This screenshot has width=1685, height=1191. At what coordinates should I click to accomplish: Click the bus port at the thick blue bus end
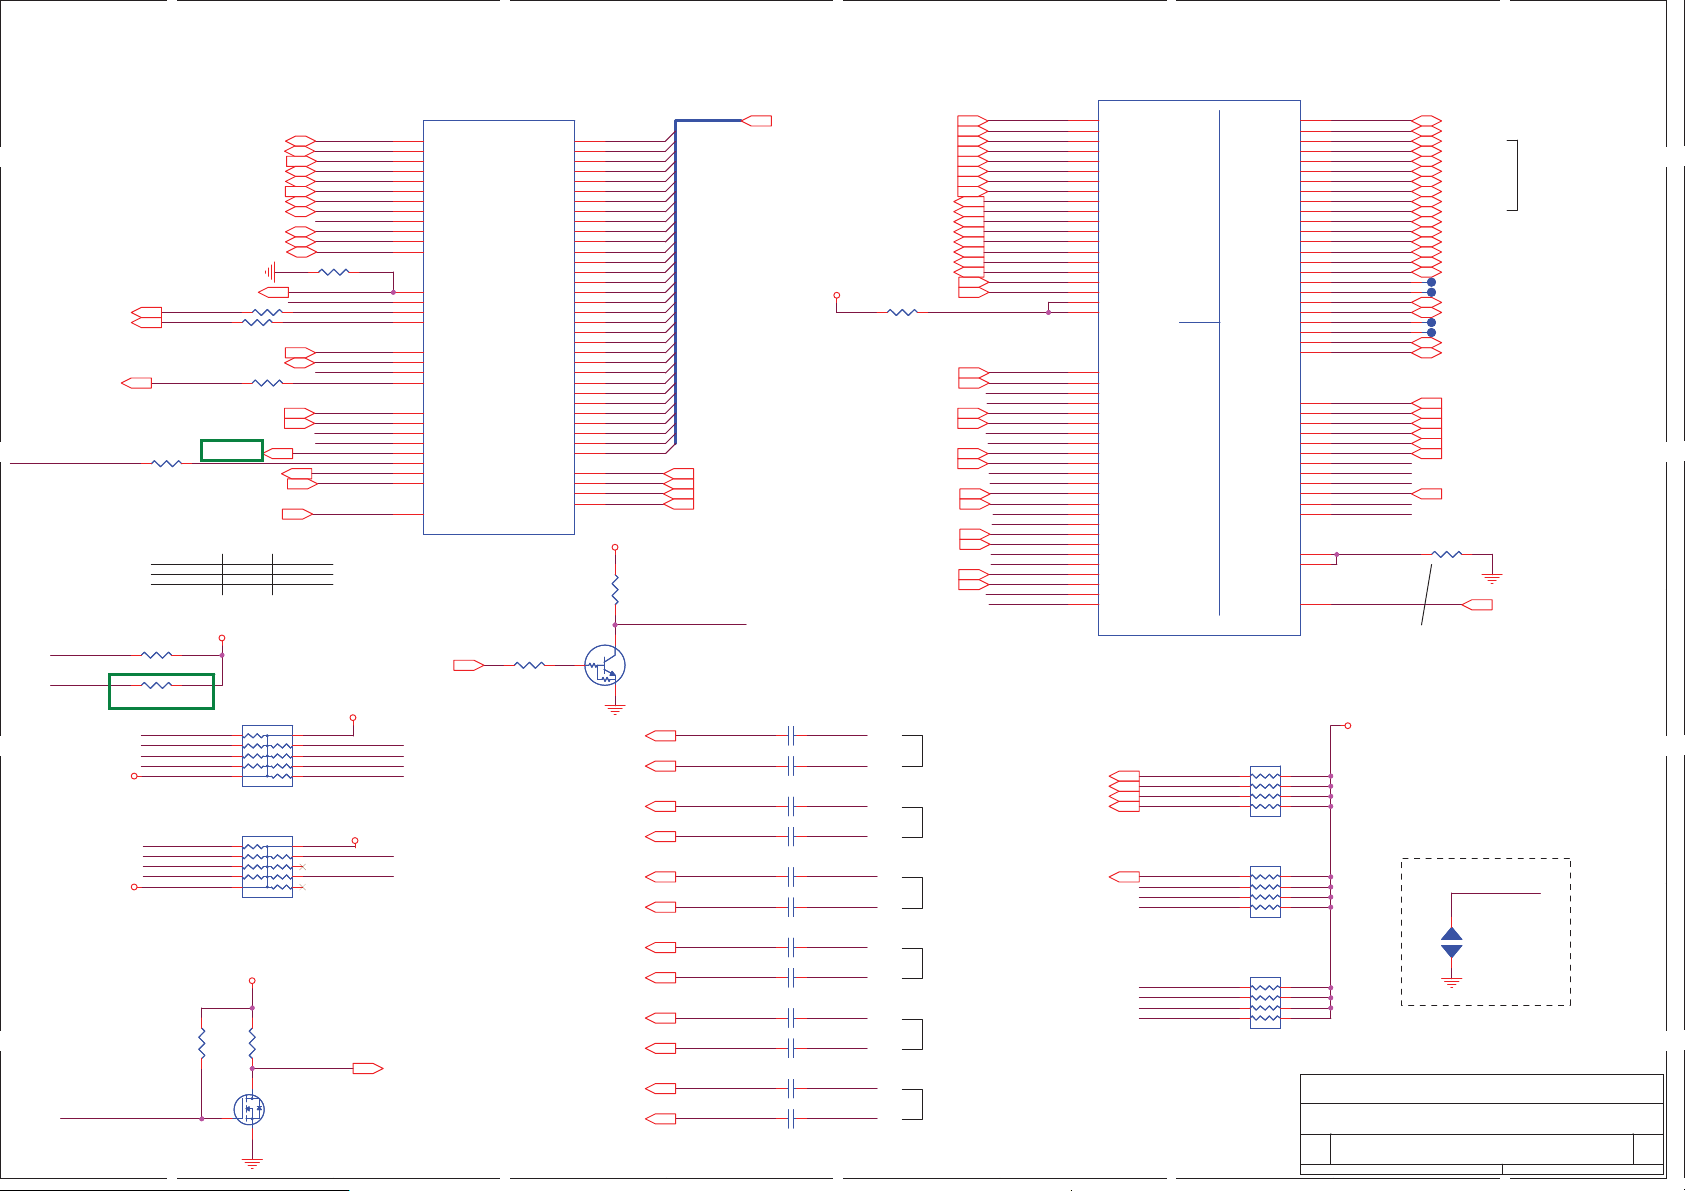point(757,121)
